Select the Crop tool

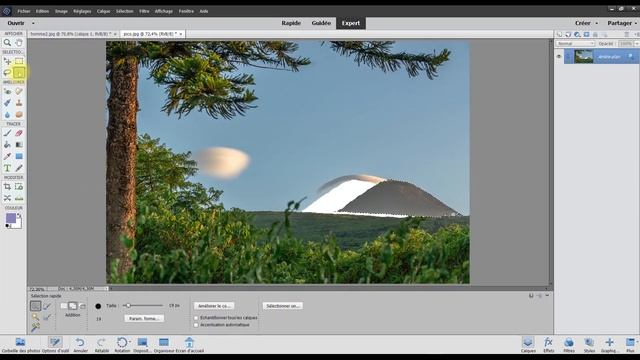[x=7, y=187]
